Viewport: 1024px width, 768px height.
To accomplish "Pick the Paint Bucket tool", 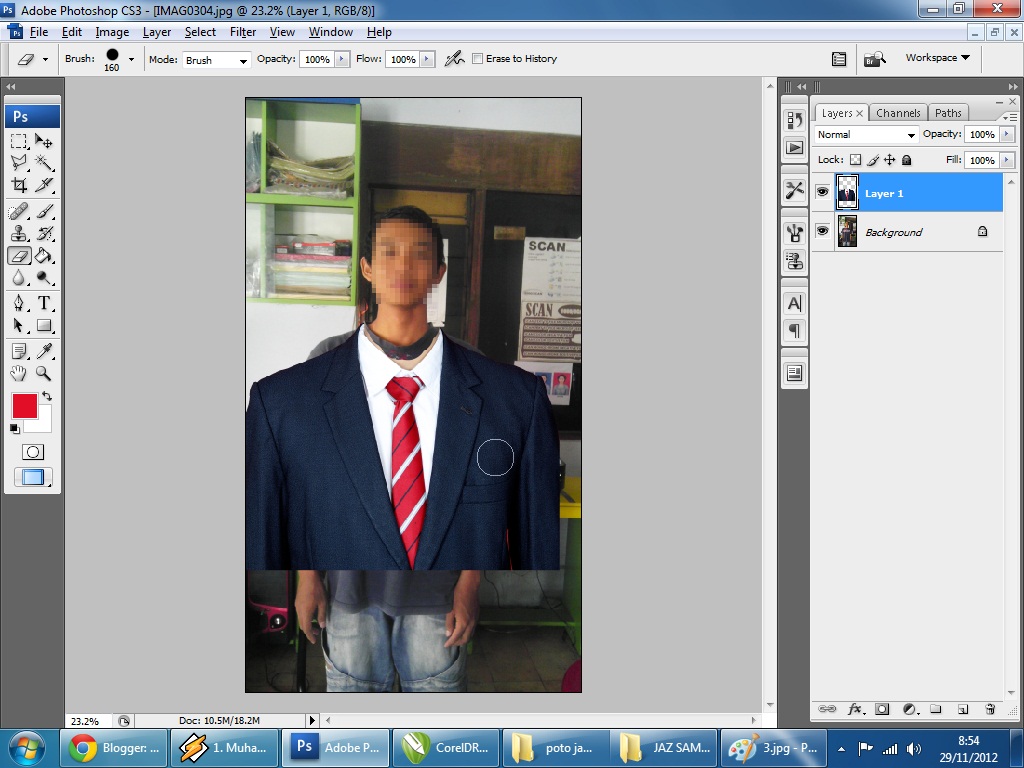I will coord(44,256).
